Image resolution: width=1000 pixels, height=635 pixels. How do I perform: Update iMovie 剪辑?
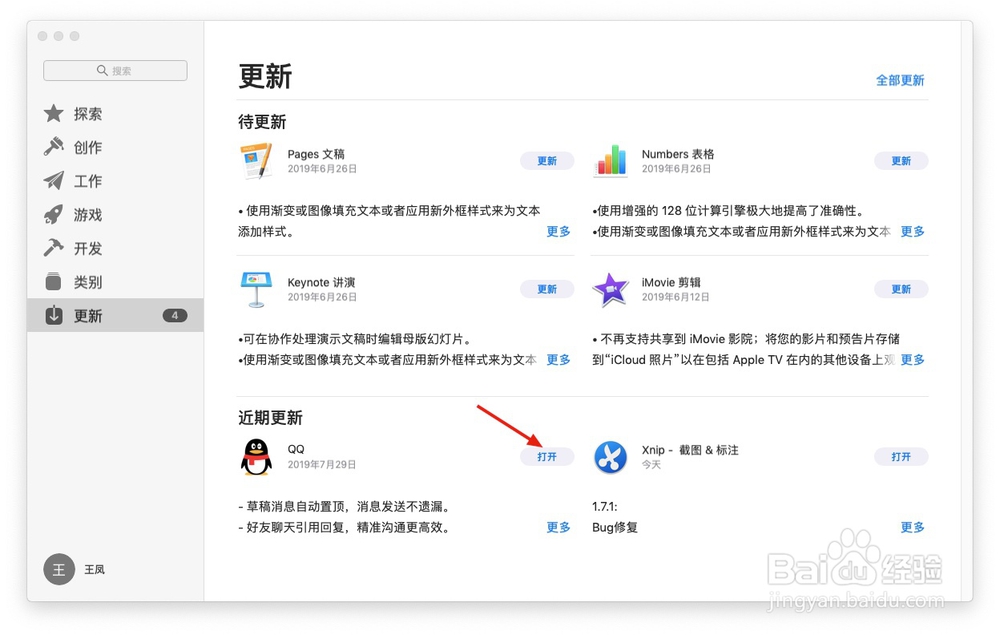(x=901, y=289)
